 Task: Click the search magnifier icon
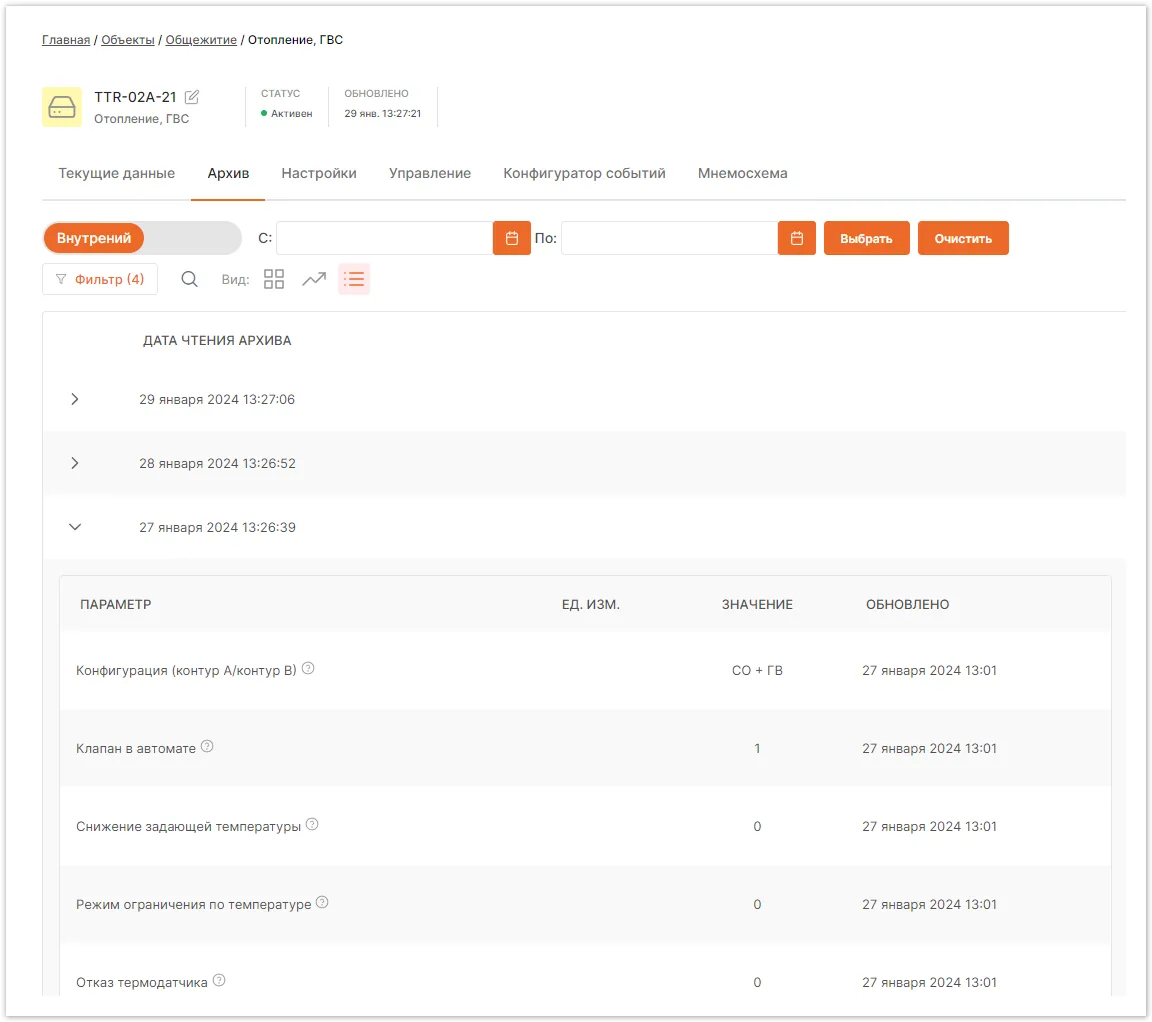pyautogui.click(x=190, y=279)
